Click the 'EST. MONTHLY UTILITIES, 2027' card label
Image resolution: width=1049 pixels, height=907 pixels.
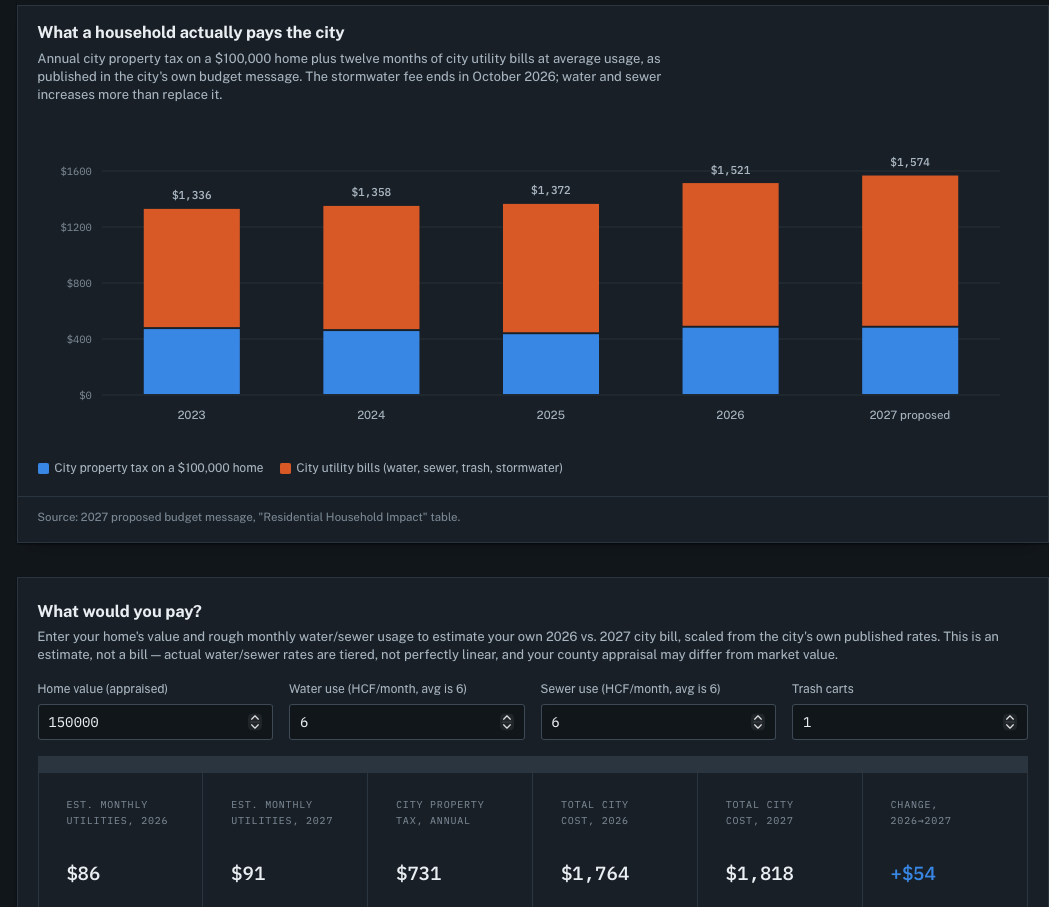point(282,813)
